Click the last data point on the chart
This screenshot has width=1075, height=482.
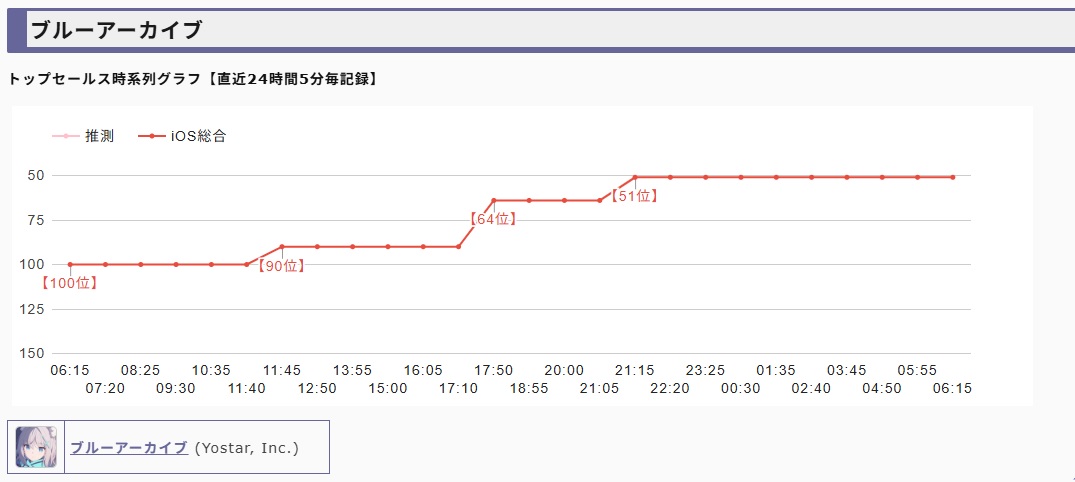952,177
